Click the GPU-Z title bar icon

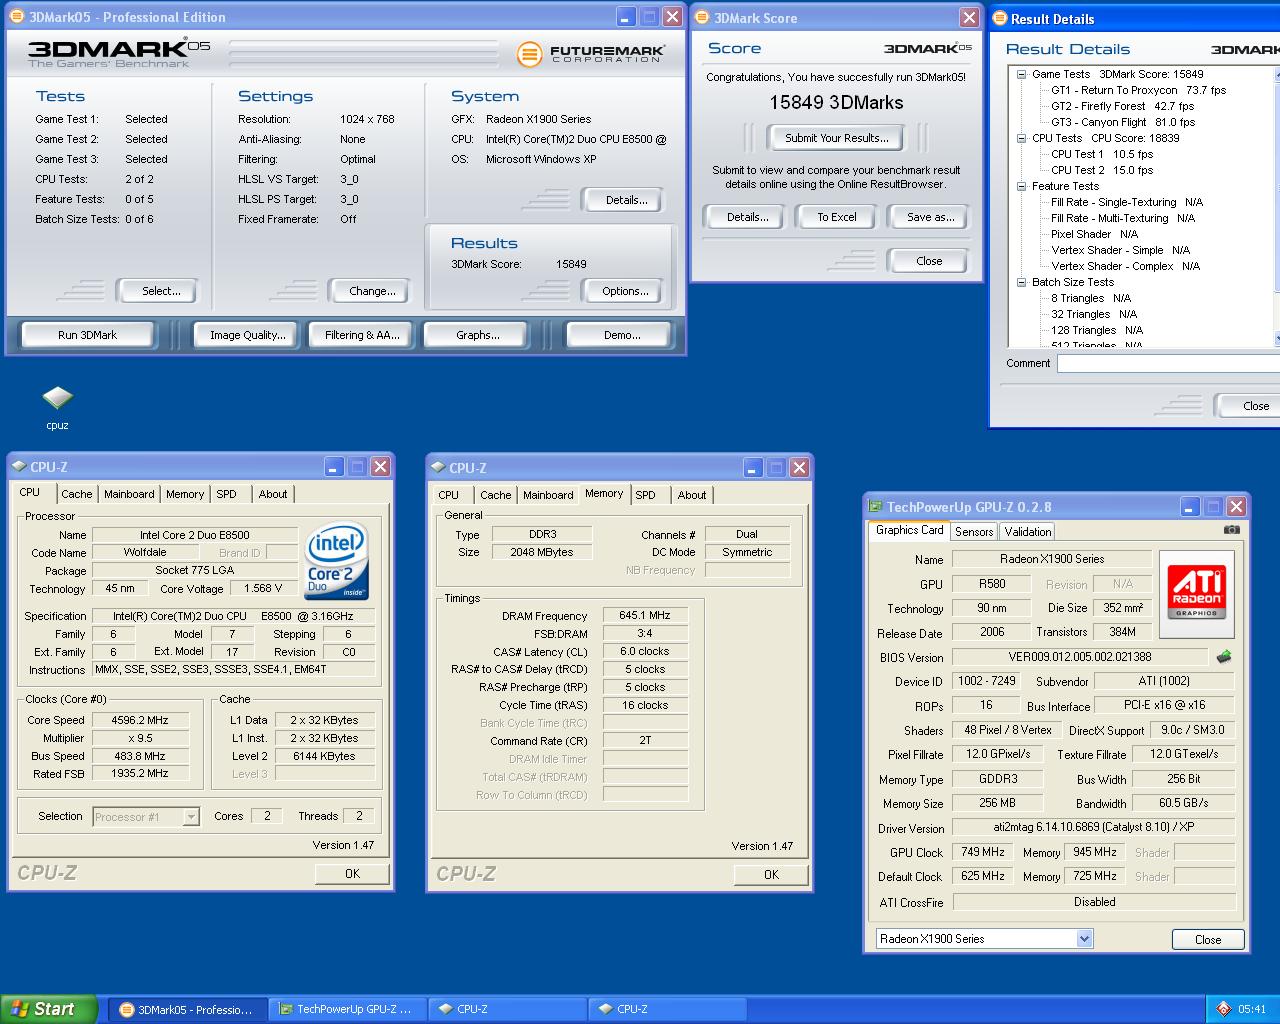[875, 507]
